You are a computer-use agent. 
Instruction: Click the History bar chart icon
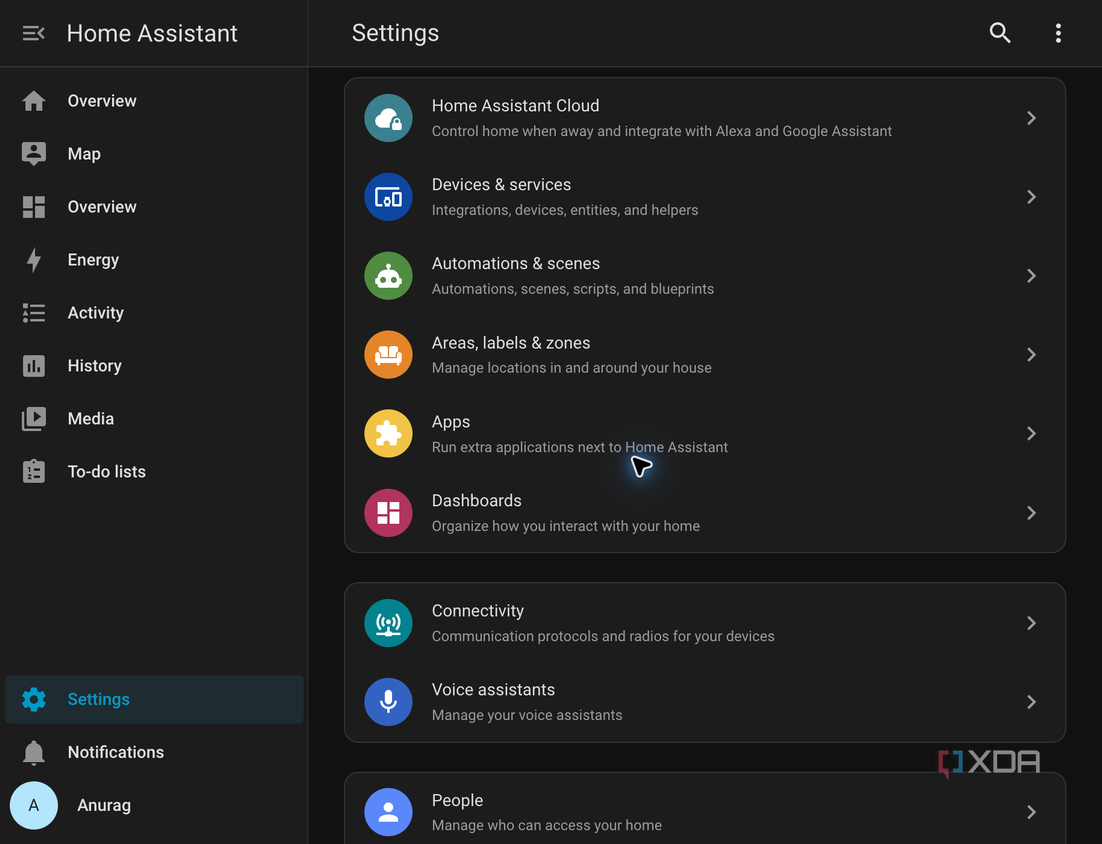pos(34,365)
